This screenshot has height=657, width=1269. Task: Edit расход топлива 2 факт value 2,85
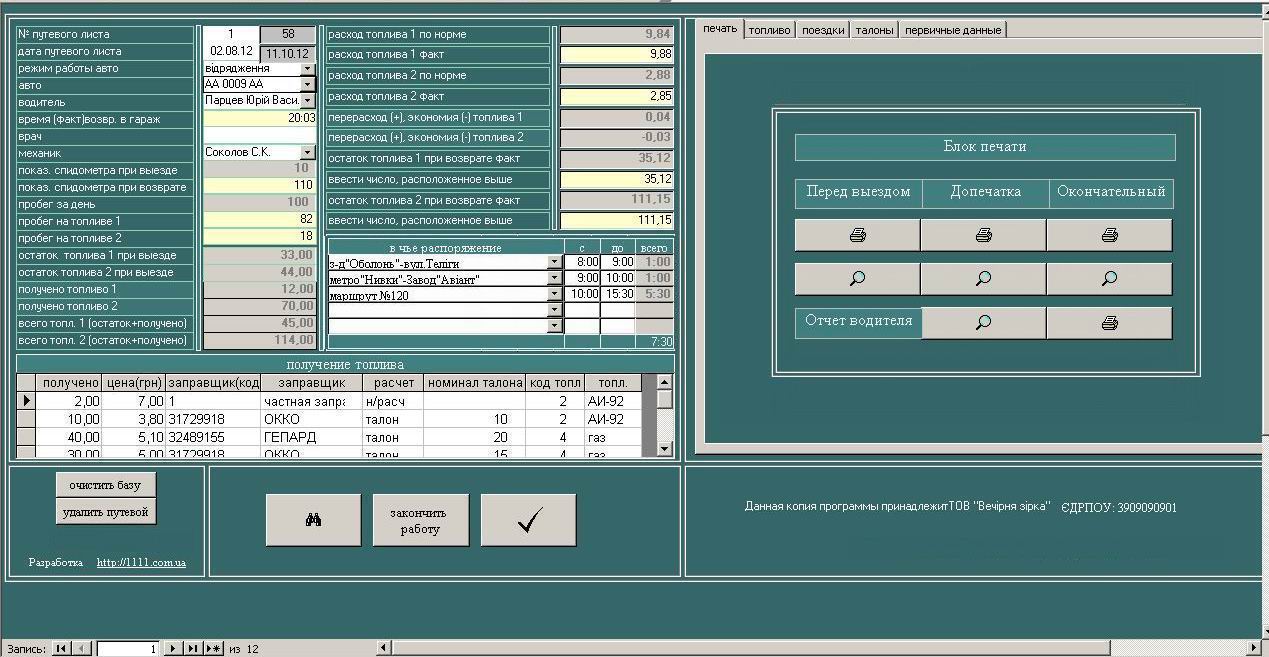pyautogui.click(x=616, y=96)
